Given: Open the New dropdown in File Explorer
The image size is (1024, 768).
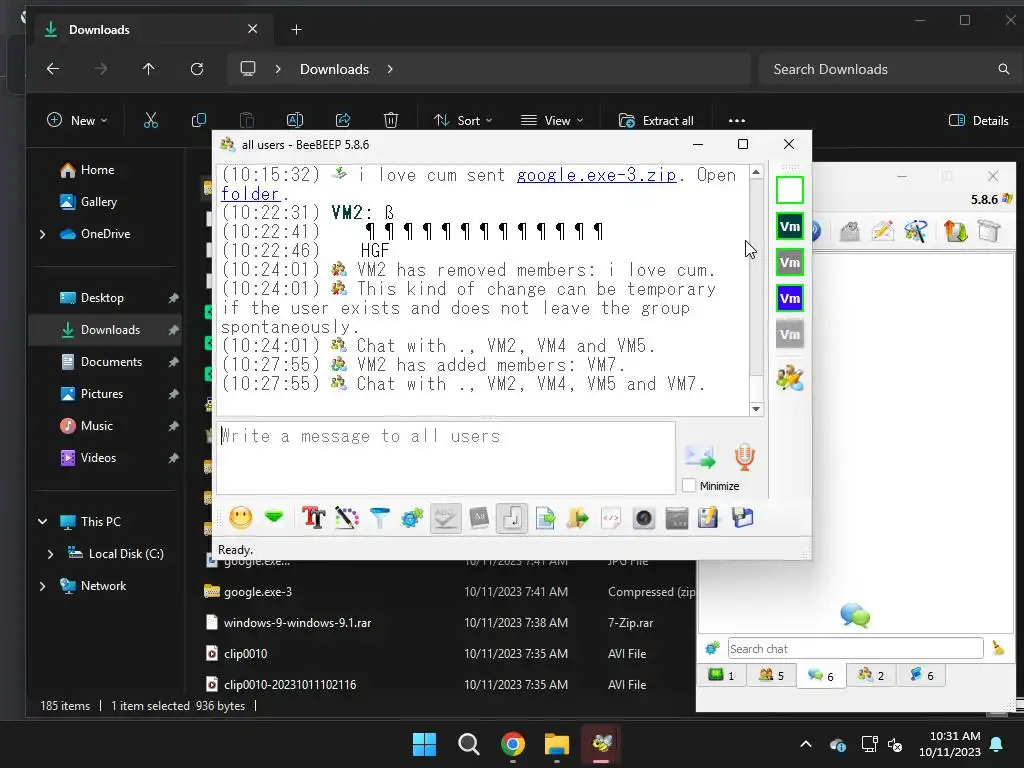Looking at the screenshot, I should [x=77, y=120].
